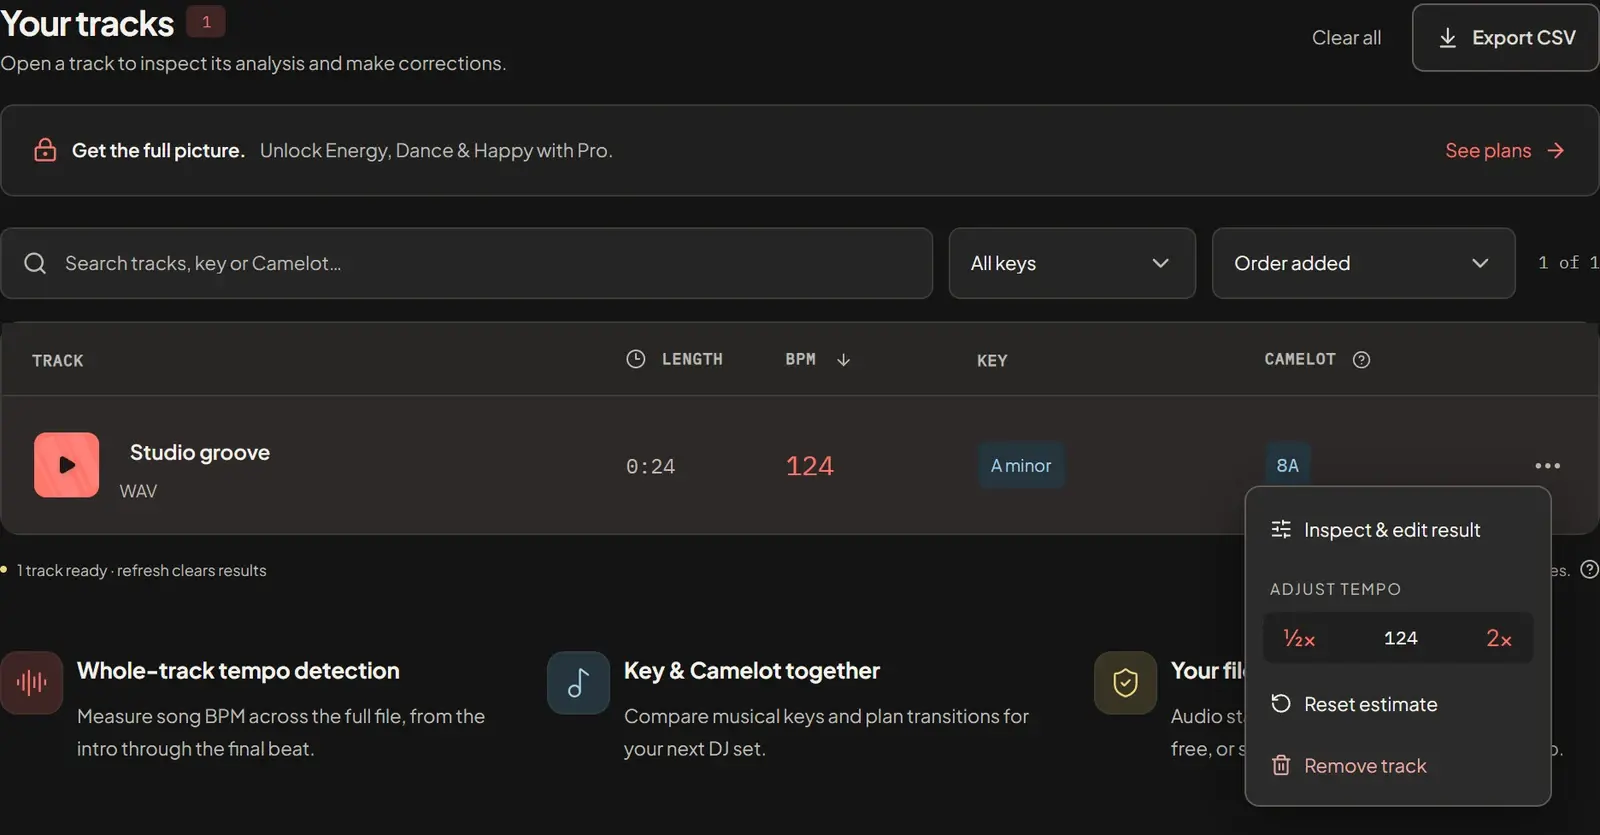Open the three-dot menu for Studio groove

click(1547, 466)
